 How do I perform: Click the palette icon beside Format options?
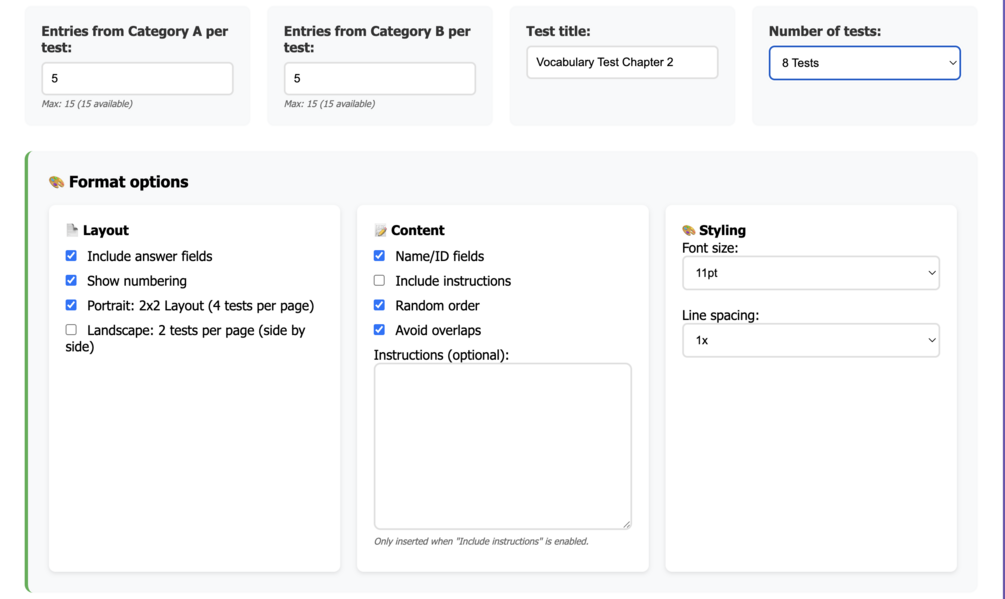tap(56, 182)
